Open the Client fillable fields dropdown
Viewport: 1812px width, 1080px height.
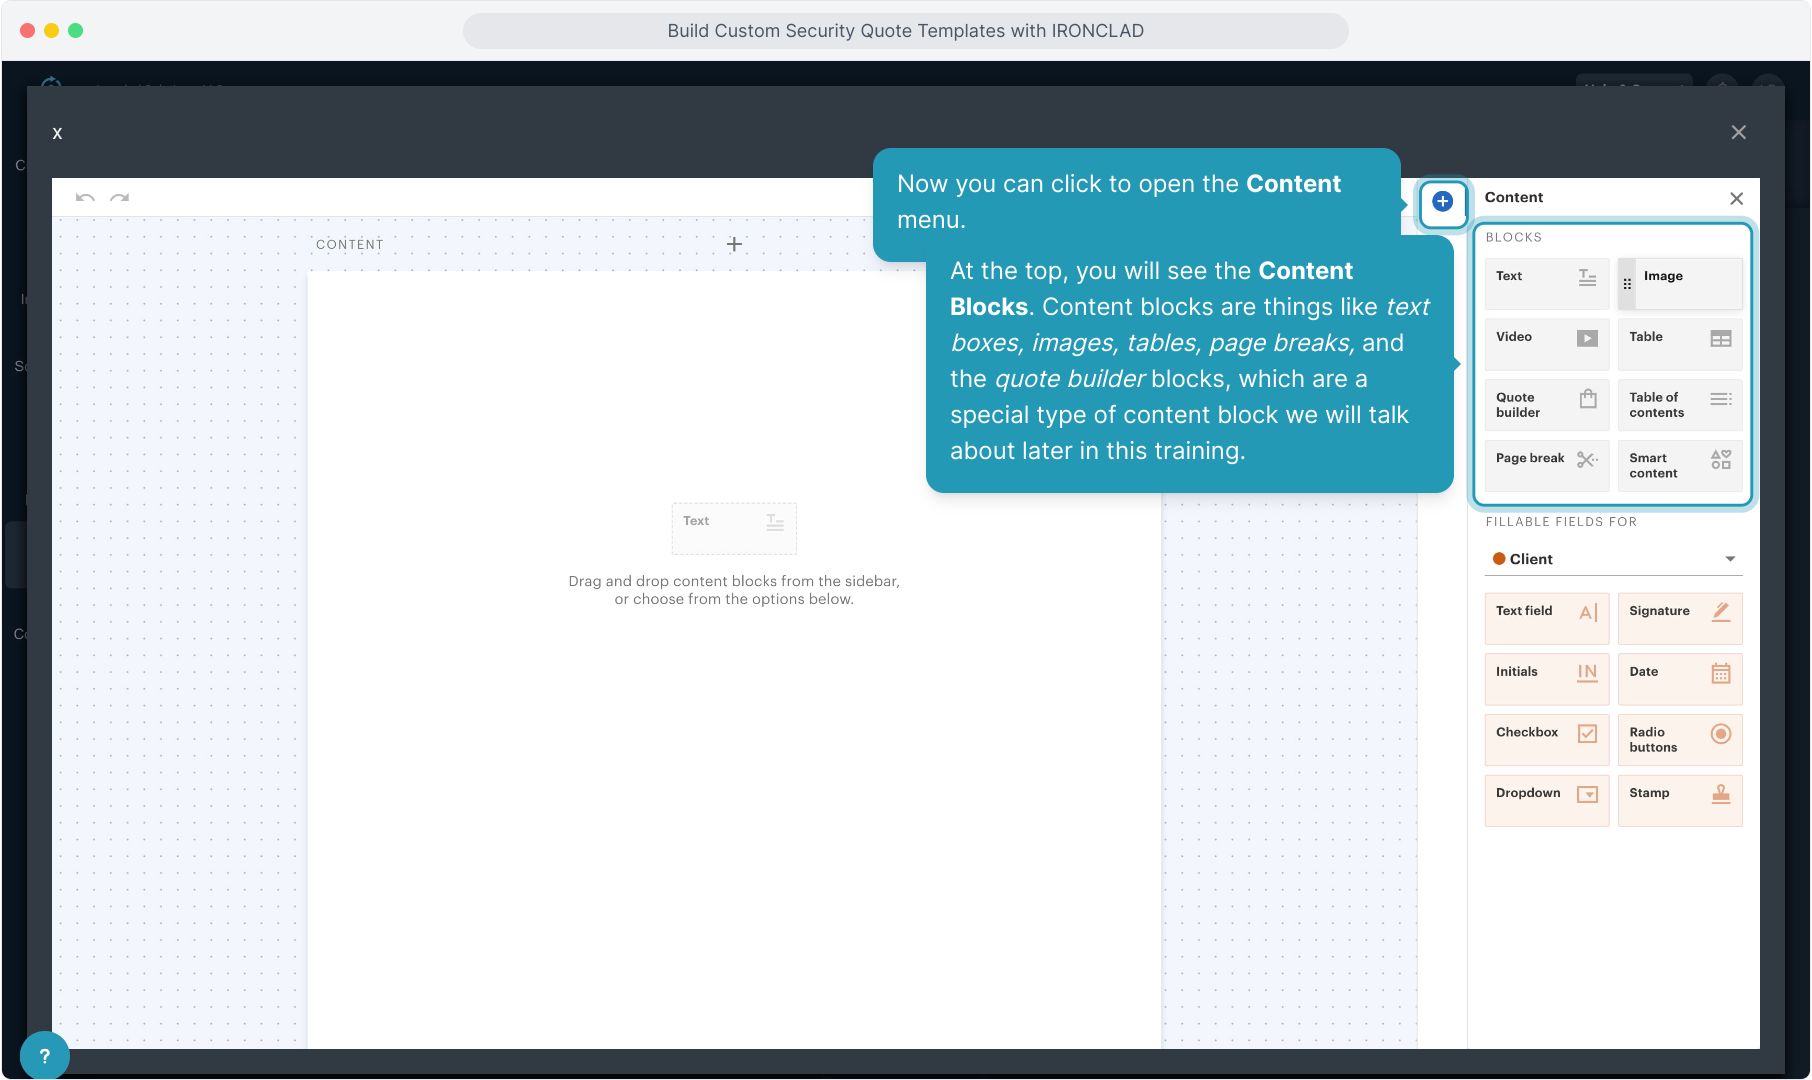pos(1613,559)
